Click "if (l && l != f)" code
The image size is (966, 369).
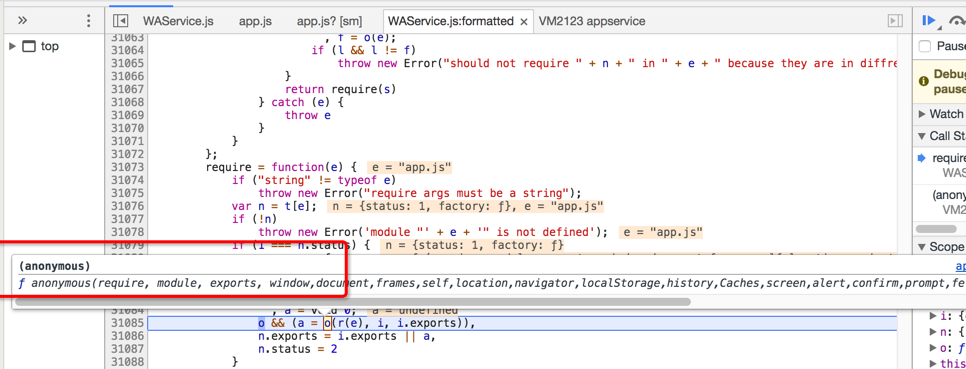click(x=364, y=50)
